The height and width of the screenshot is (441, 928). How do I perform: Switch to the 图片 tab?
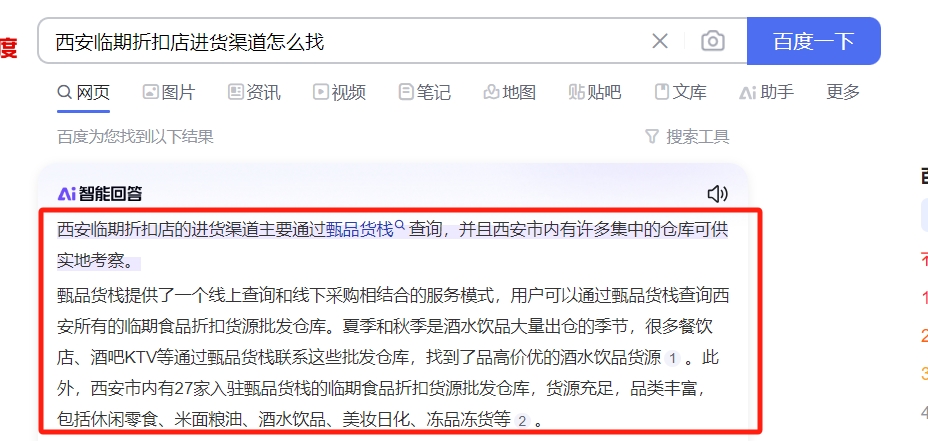169,92
